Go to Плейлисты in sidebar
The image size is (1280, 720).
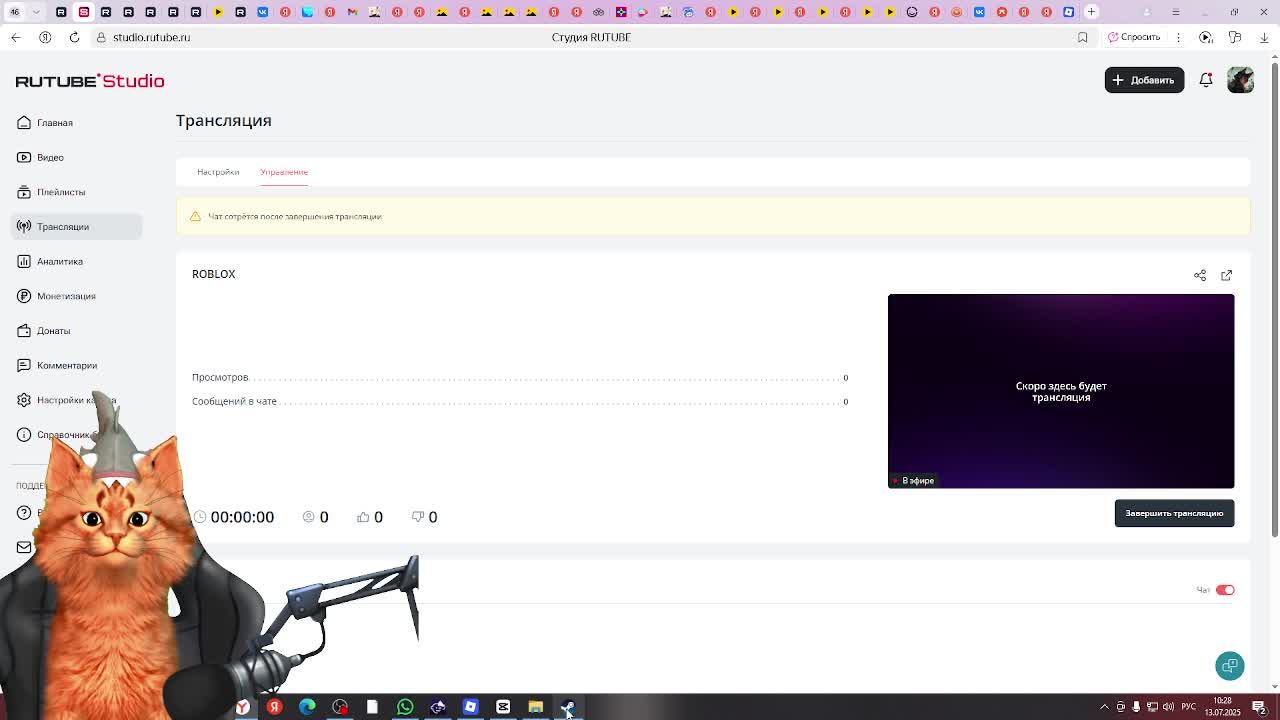click(76, 192)
